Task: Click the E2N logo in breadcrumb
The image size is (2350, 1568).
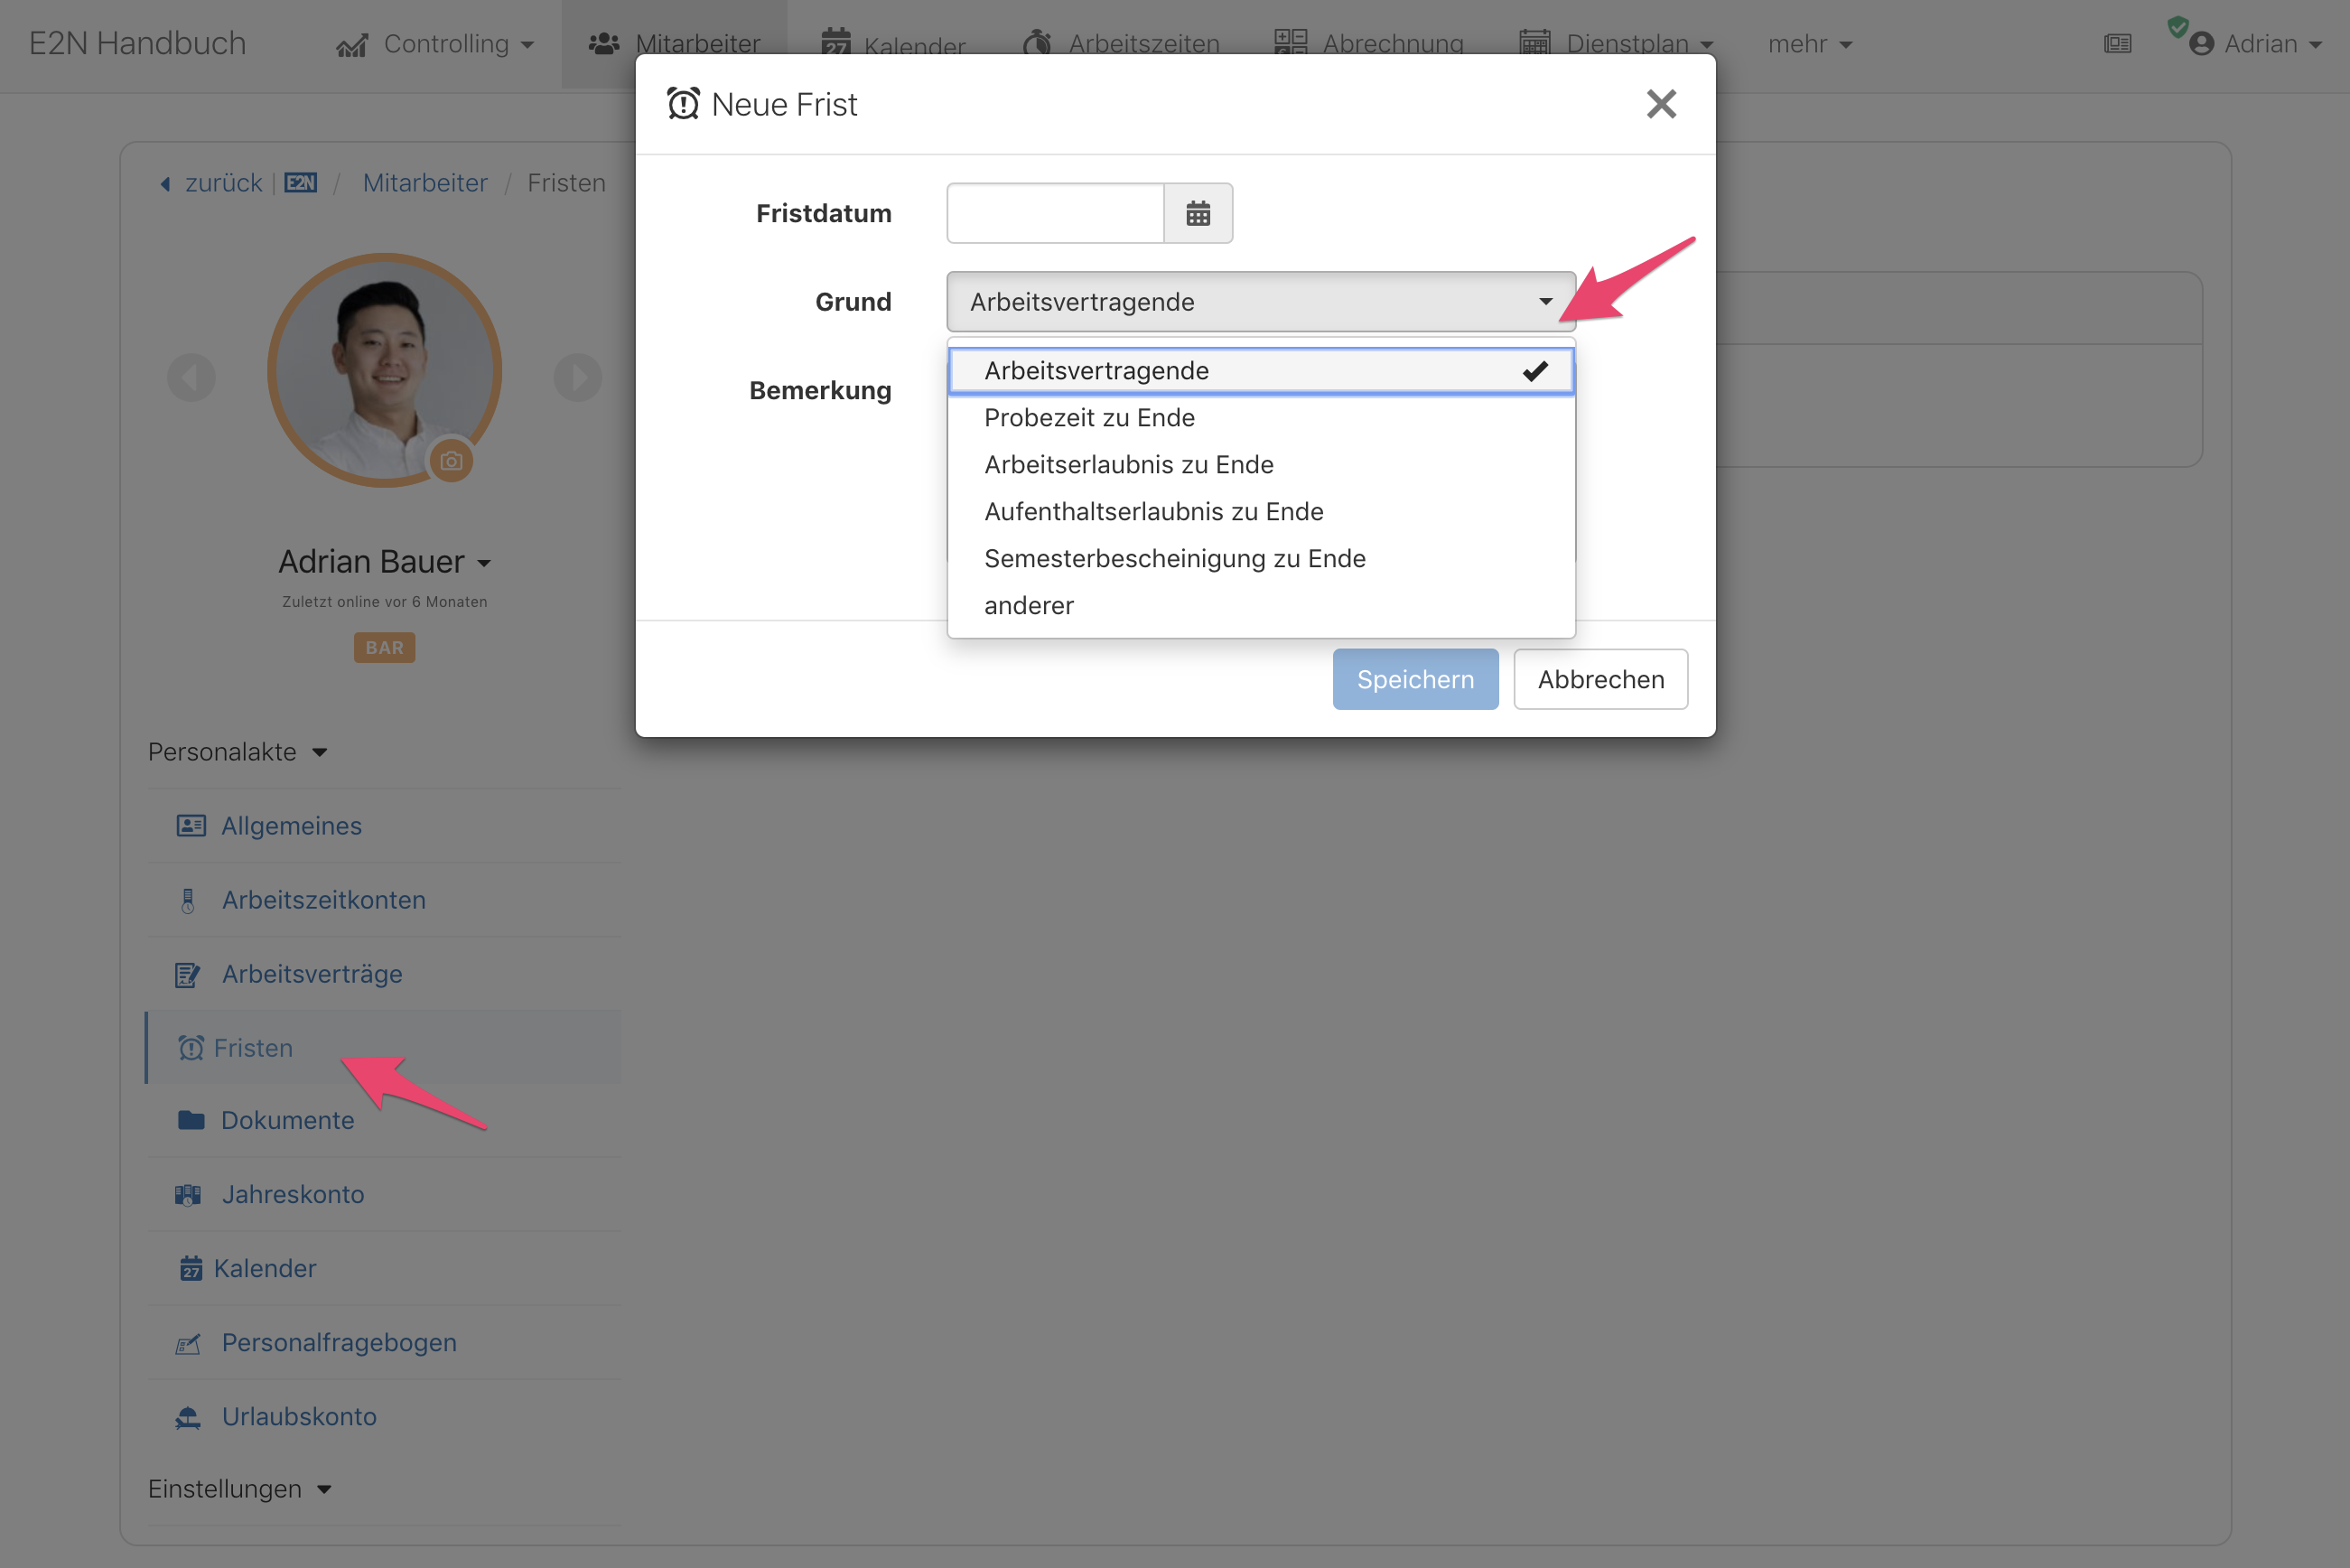Action: 301,183
